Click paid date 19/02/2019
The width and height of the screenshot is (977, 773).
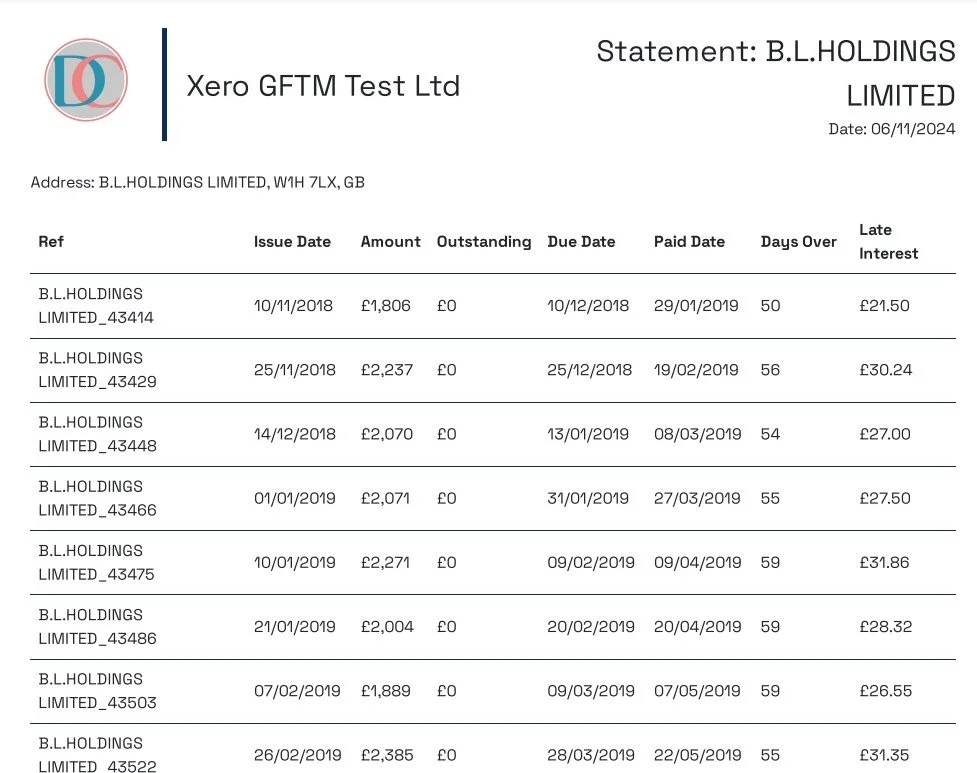pos(696,370)
